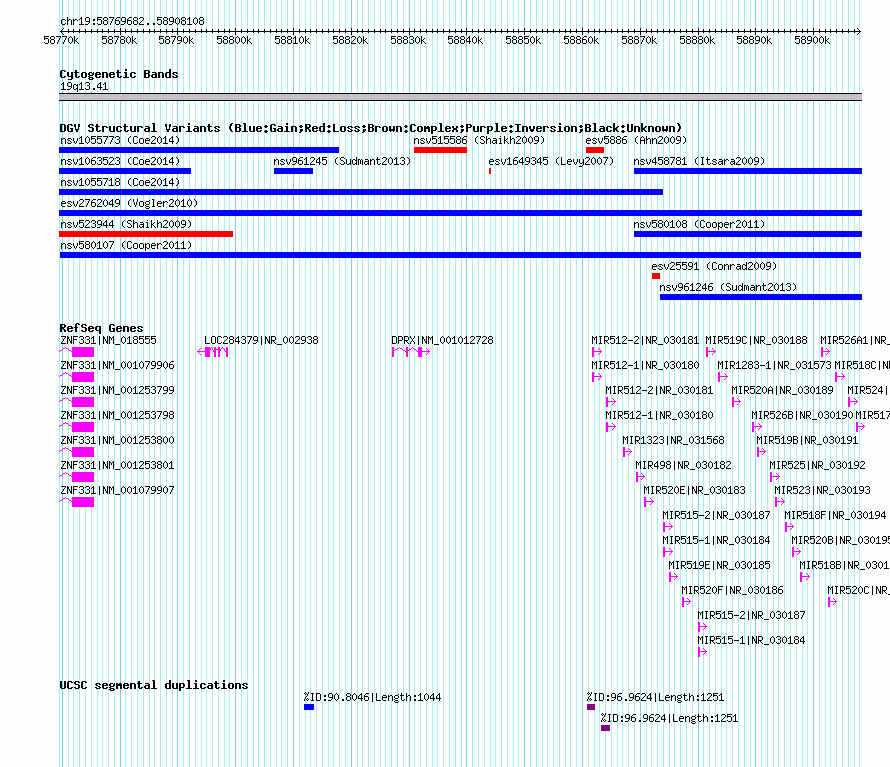Click the blue %ID:90.8046 segmental duplication bar
Image resolution: width=890 pixels, height=767 pixels.
click(309, 707)
